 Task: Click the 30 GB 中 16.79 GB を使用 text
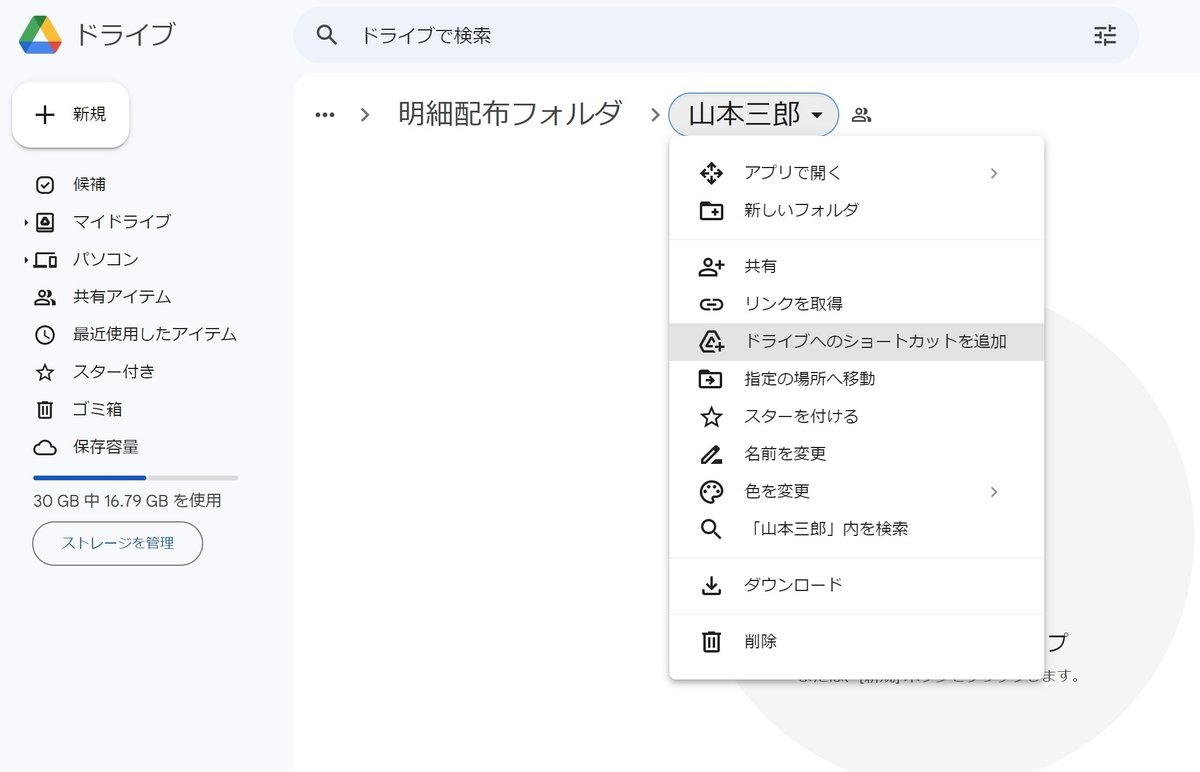(127, 501)
